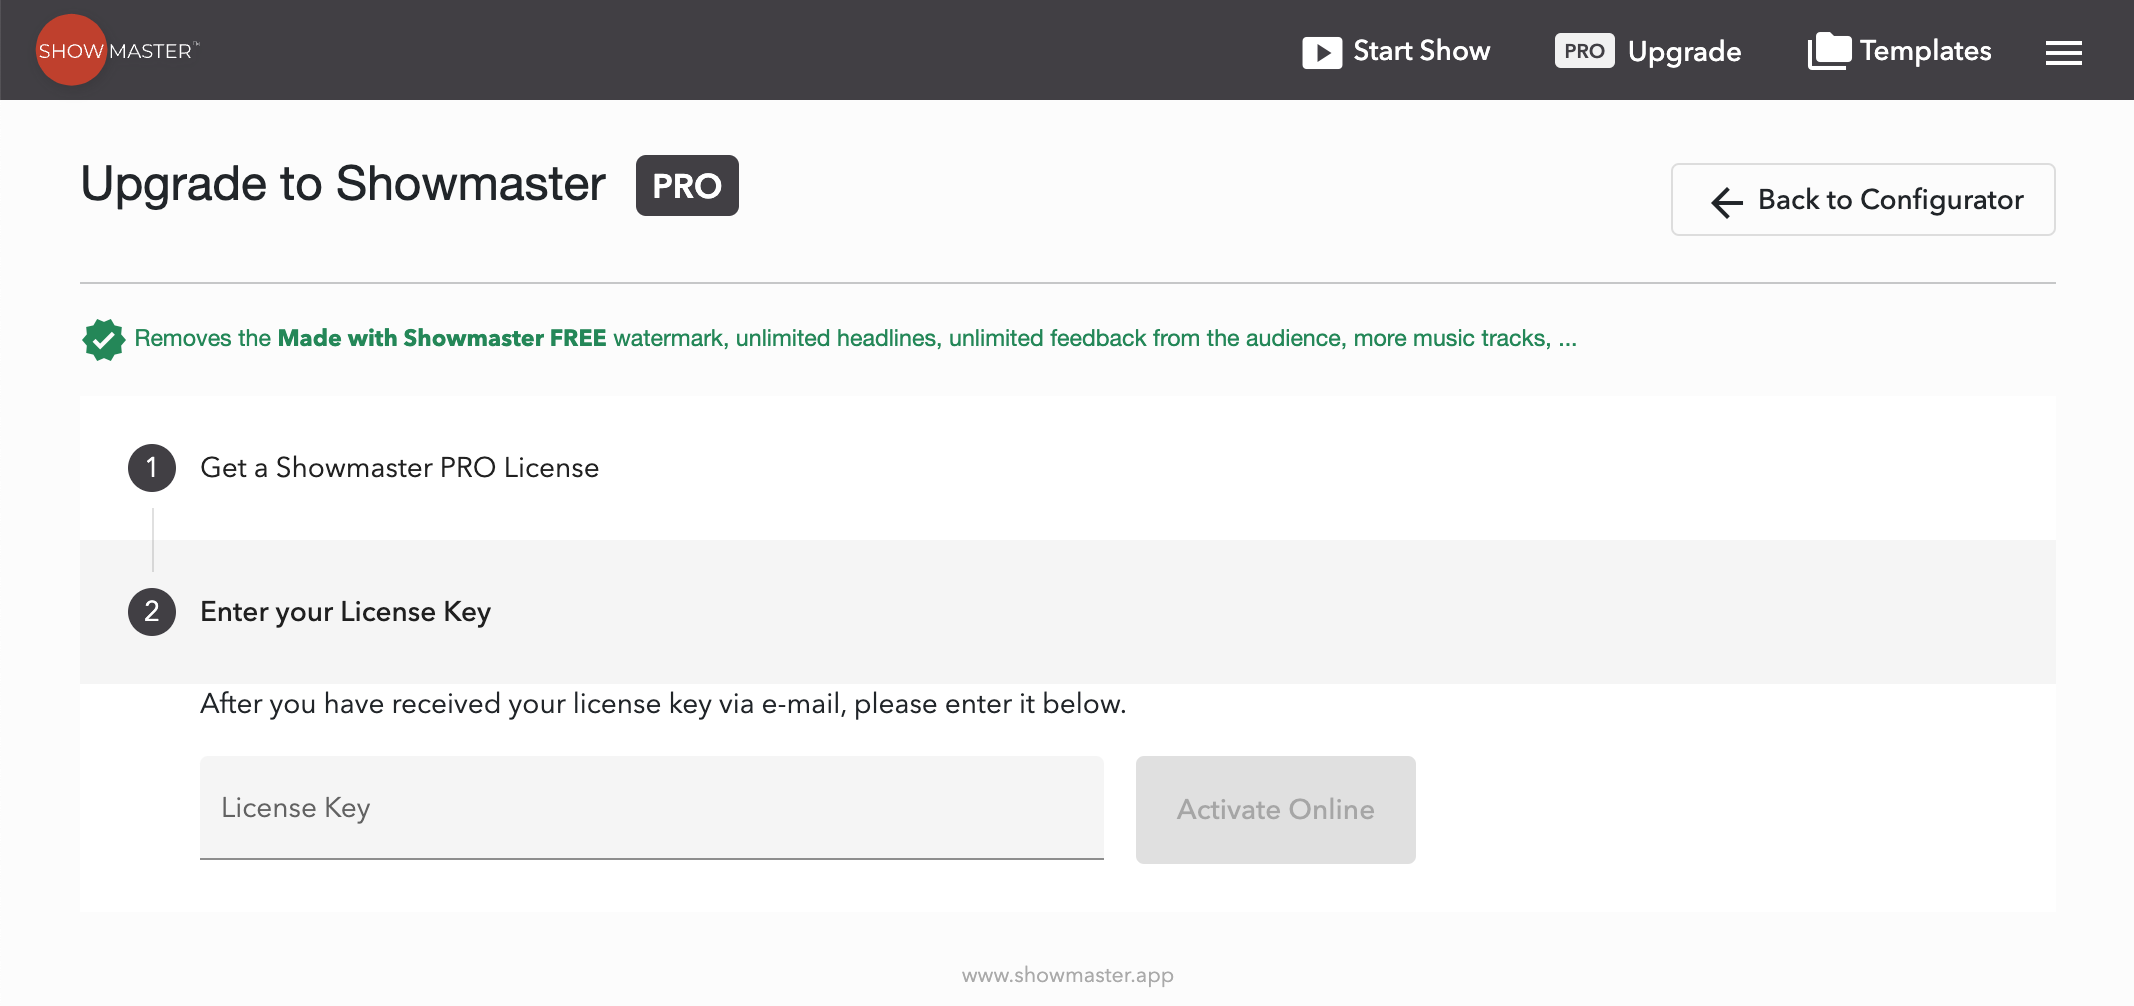Click the Start Show play icon

pos(1321,52)
